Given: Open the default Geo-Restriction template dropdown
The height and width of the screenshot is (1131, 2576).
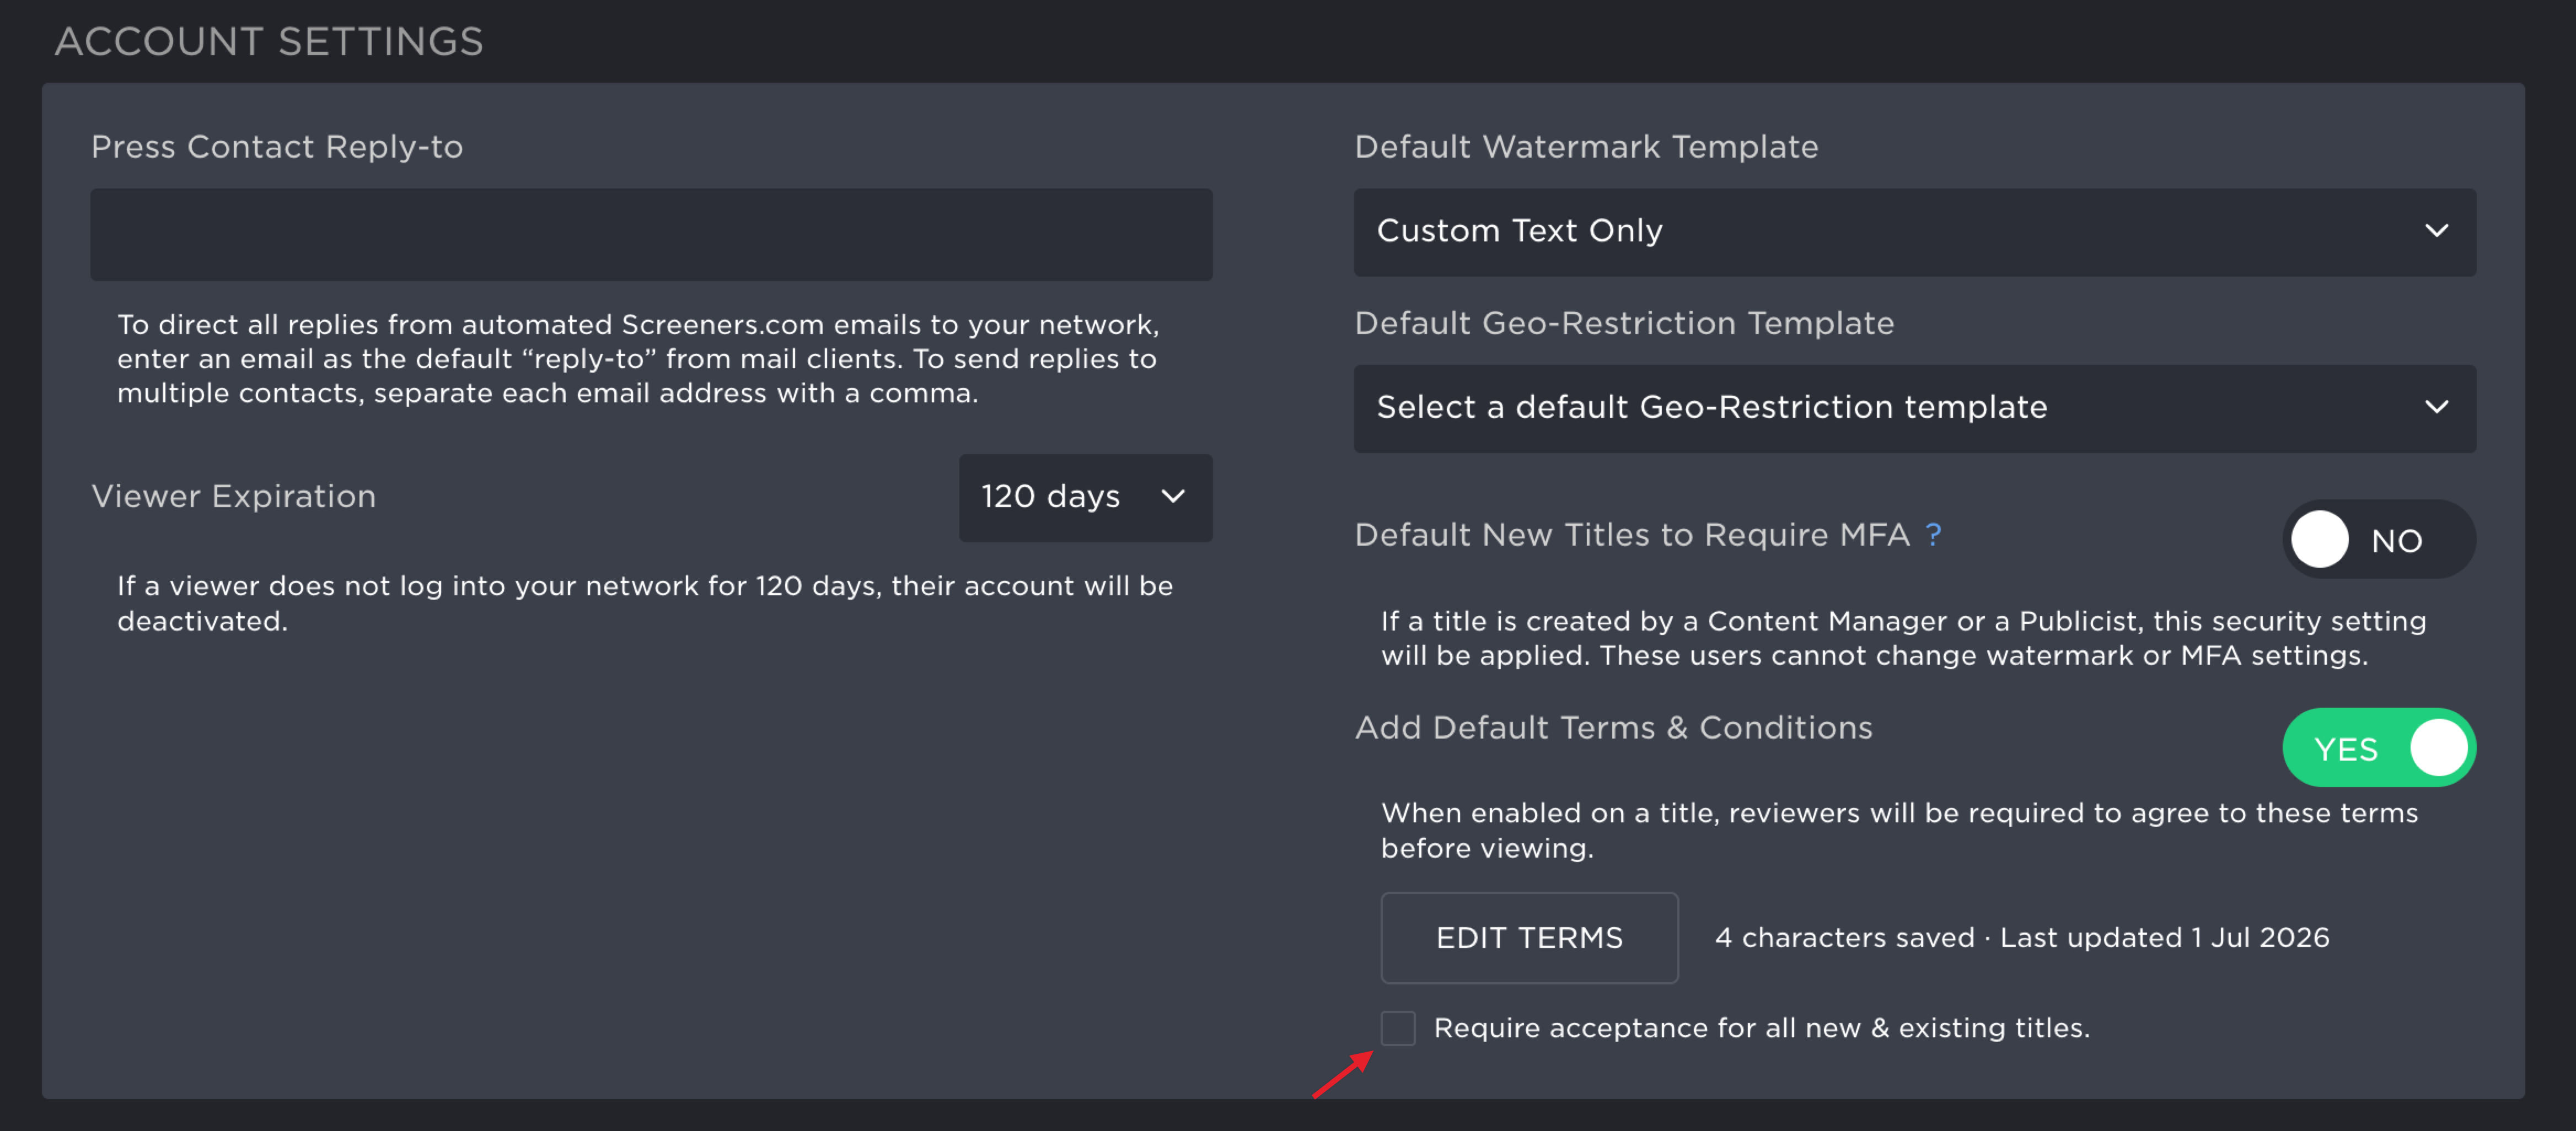Looking at the screenshot, I should pos(1914,408).
